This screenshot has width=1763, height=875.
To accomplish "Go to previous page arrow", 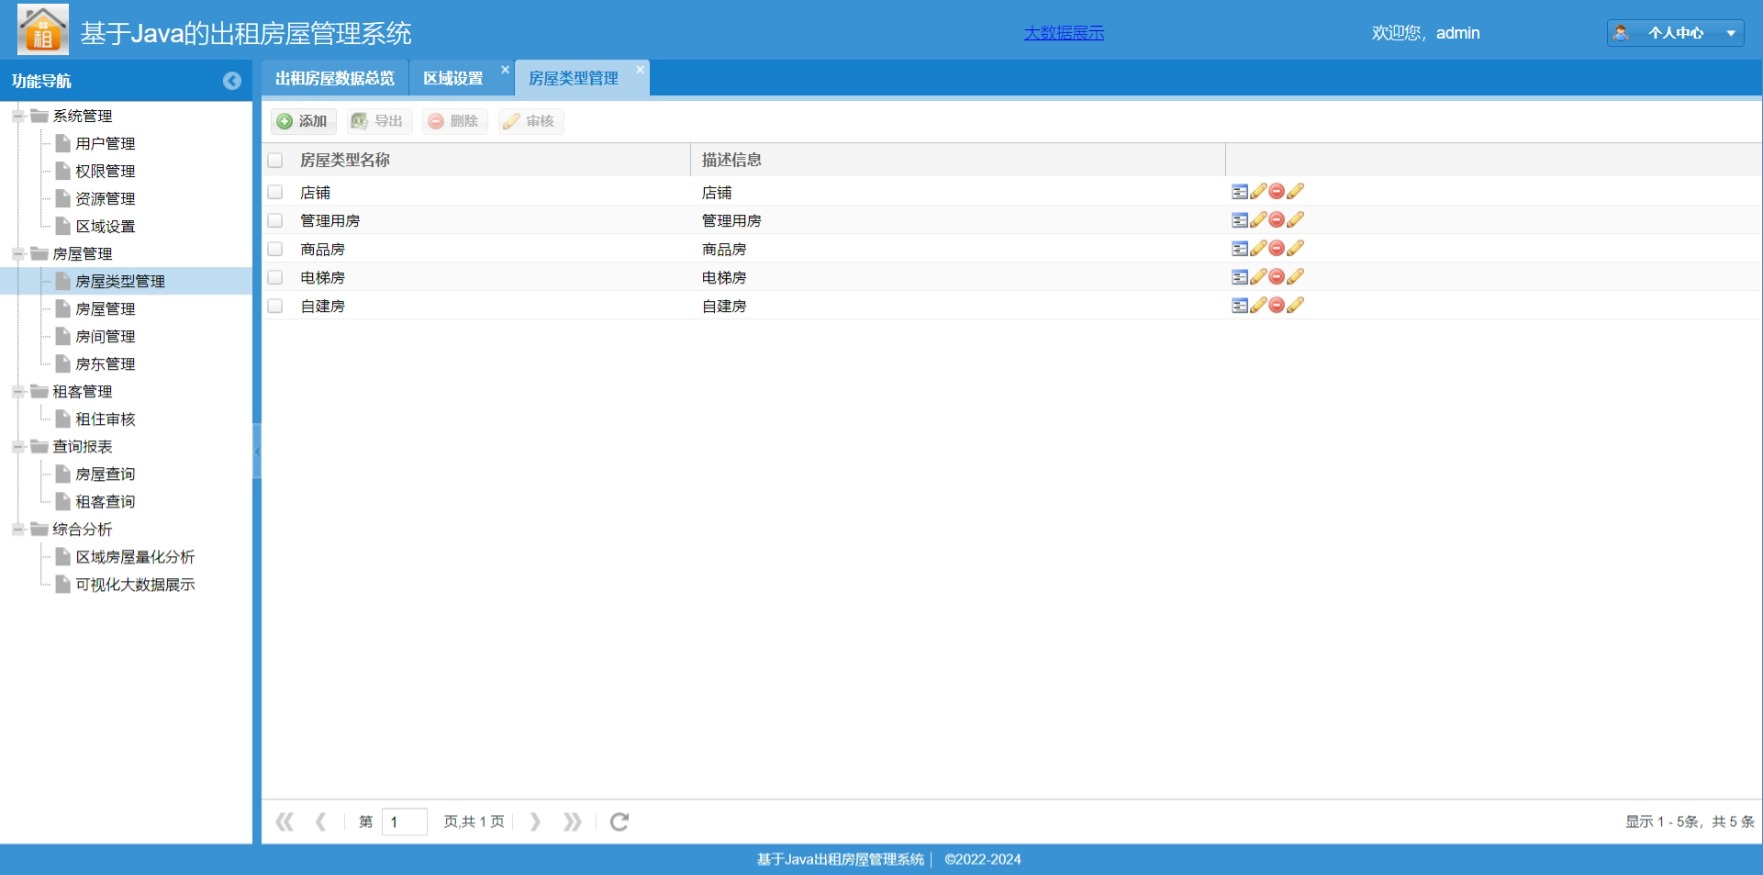I will pyautogui.click(x=321, y=822).
